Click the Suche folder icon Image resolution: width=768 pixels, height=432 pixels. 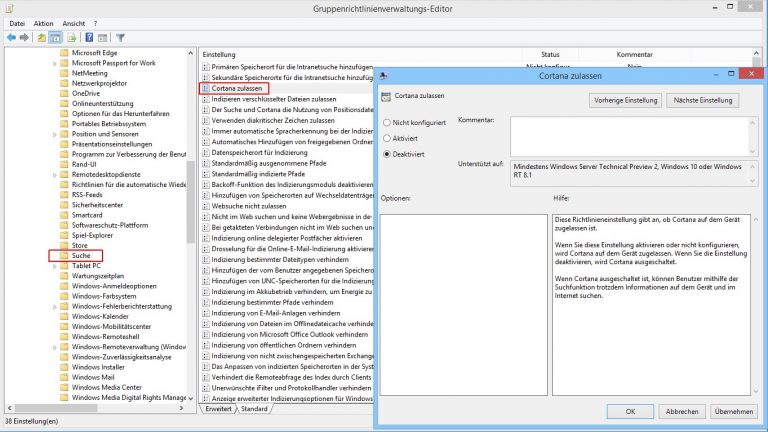click(x=64, y=256)
